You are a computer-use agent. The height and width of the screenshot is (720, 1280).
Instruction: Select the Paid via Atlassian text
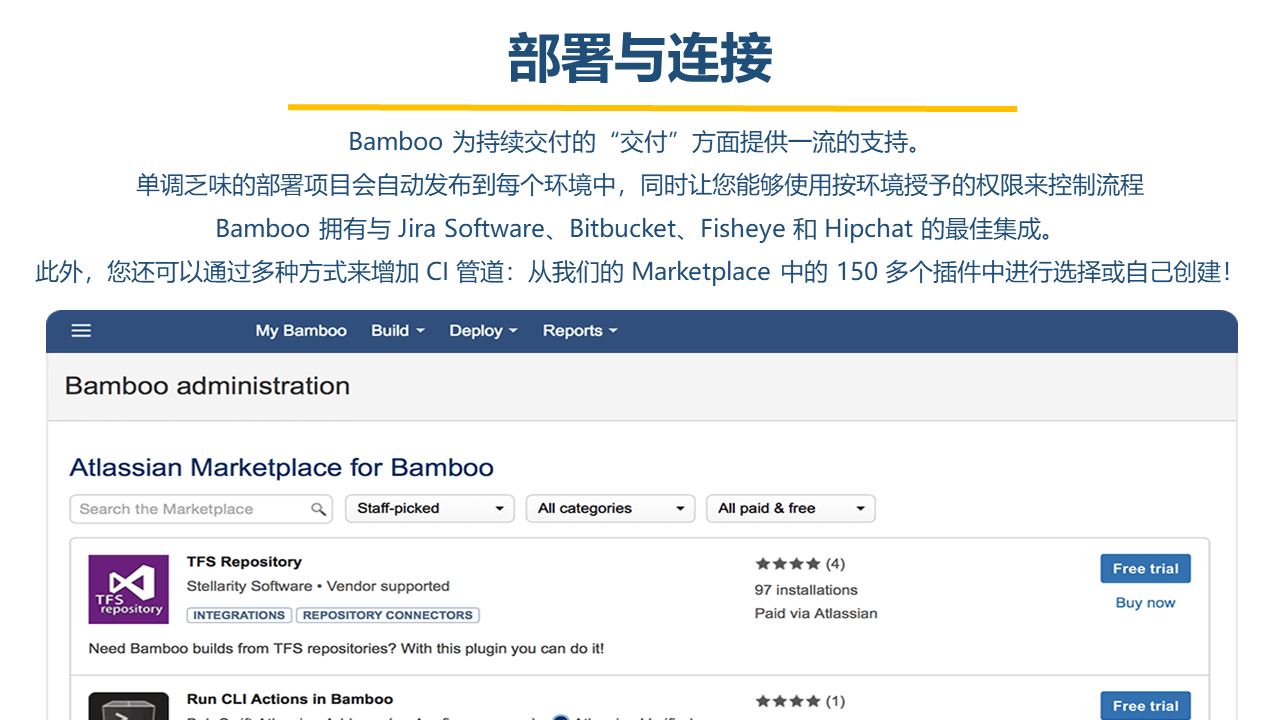[x=816, y=613]
